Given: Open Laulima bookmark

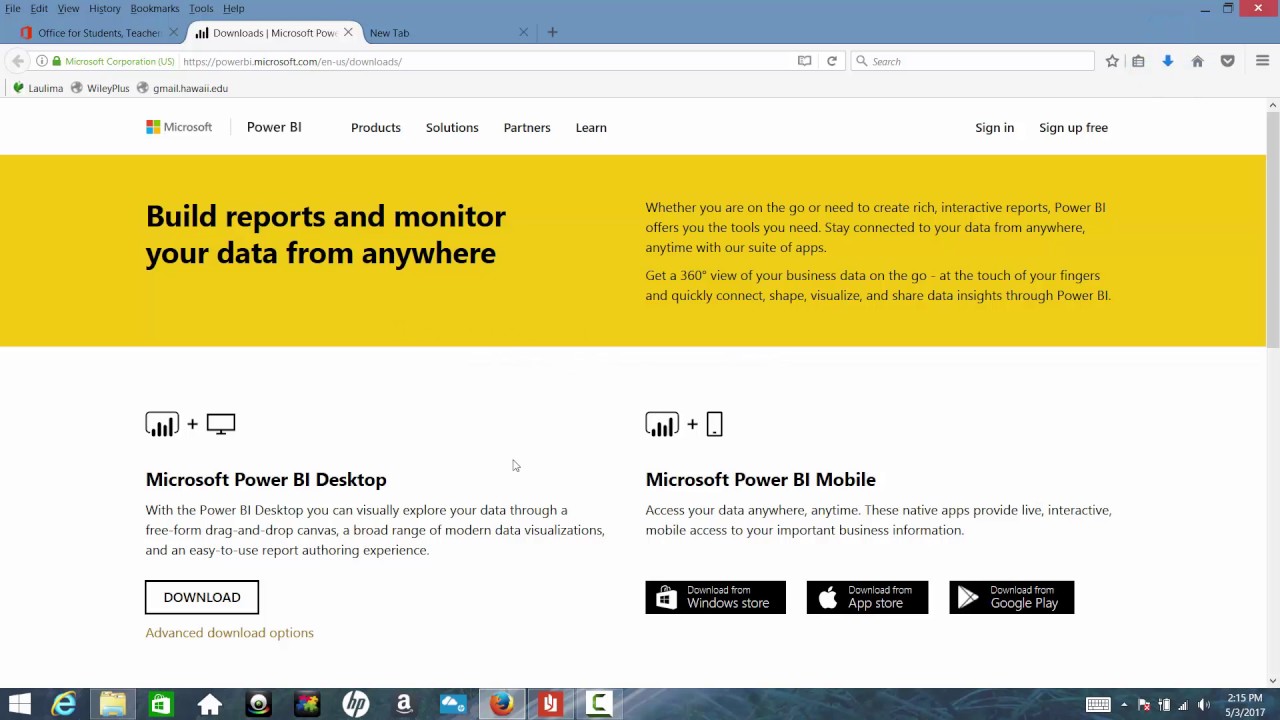Looking at the screenshot, I should [38, 88].
